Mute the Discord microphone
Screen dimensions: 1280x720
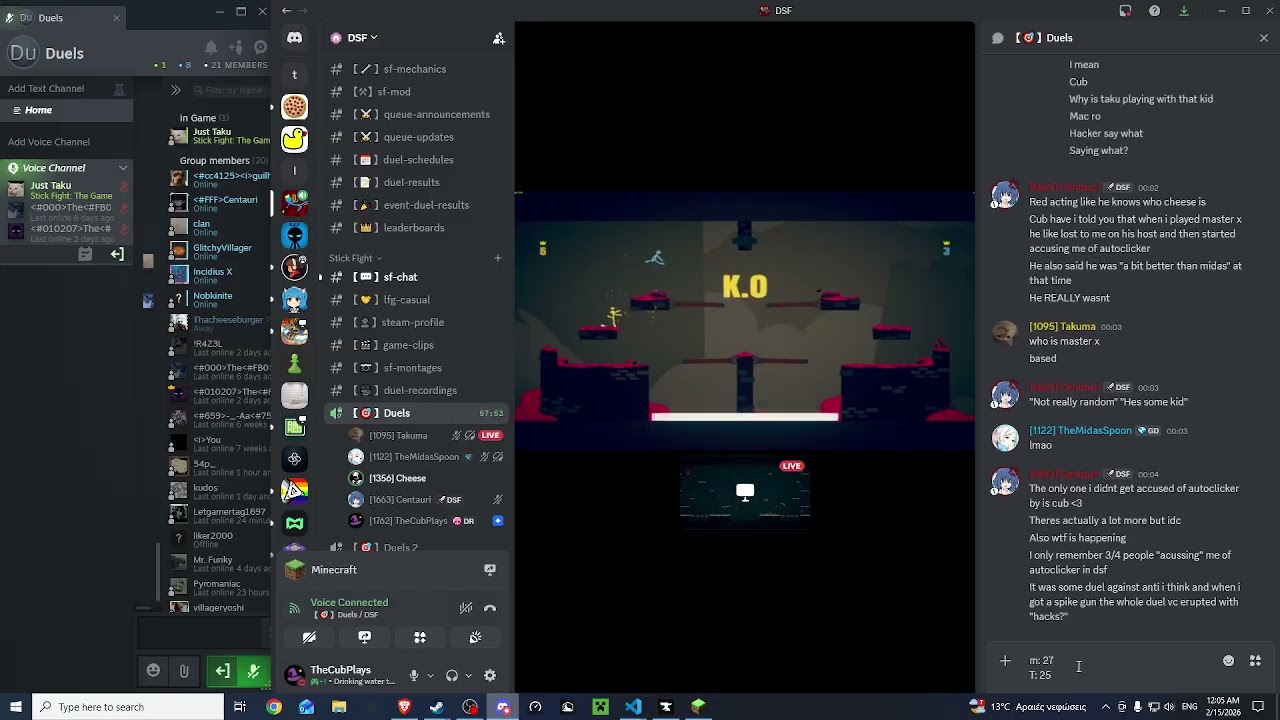(414, 676)
